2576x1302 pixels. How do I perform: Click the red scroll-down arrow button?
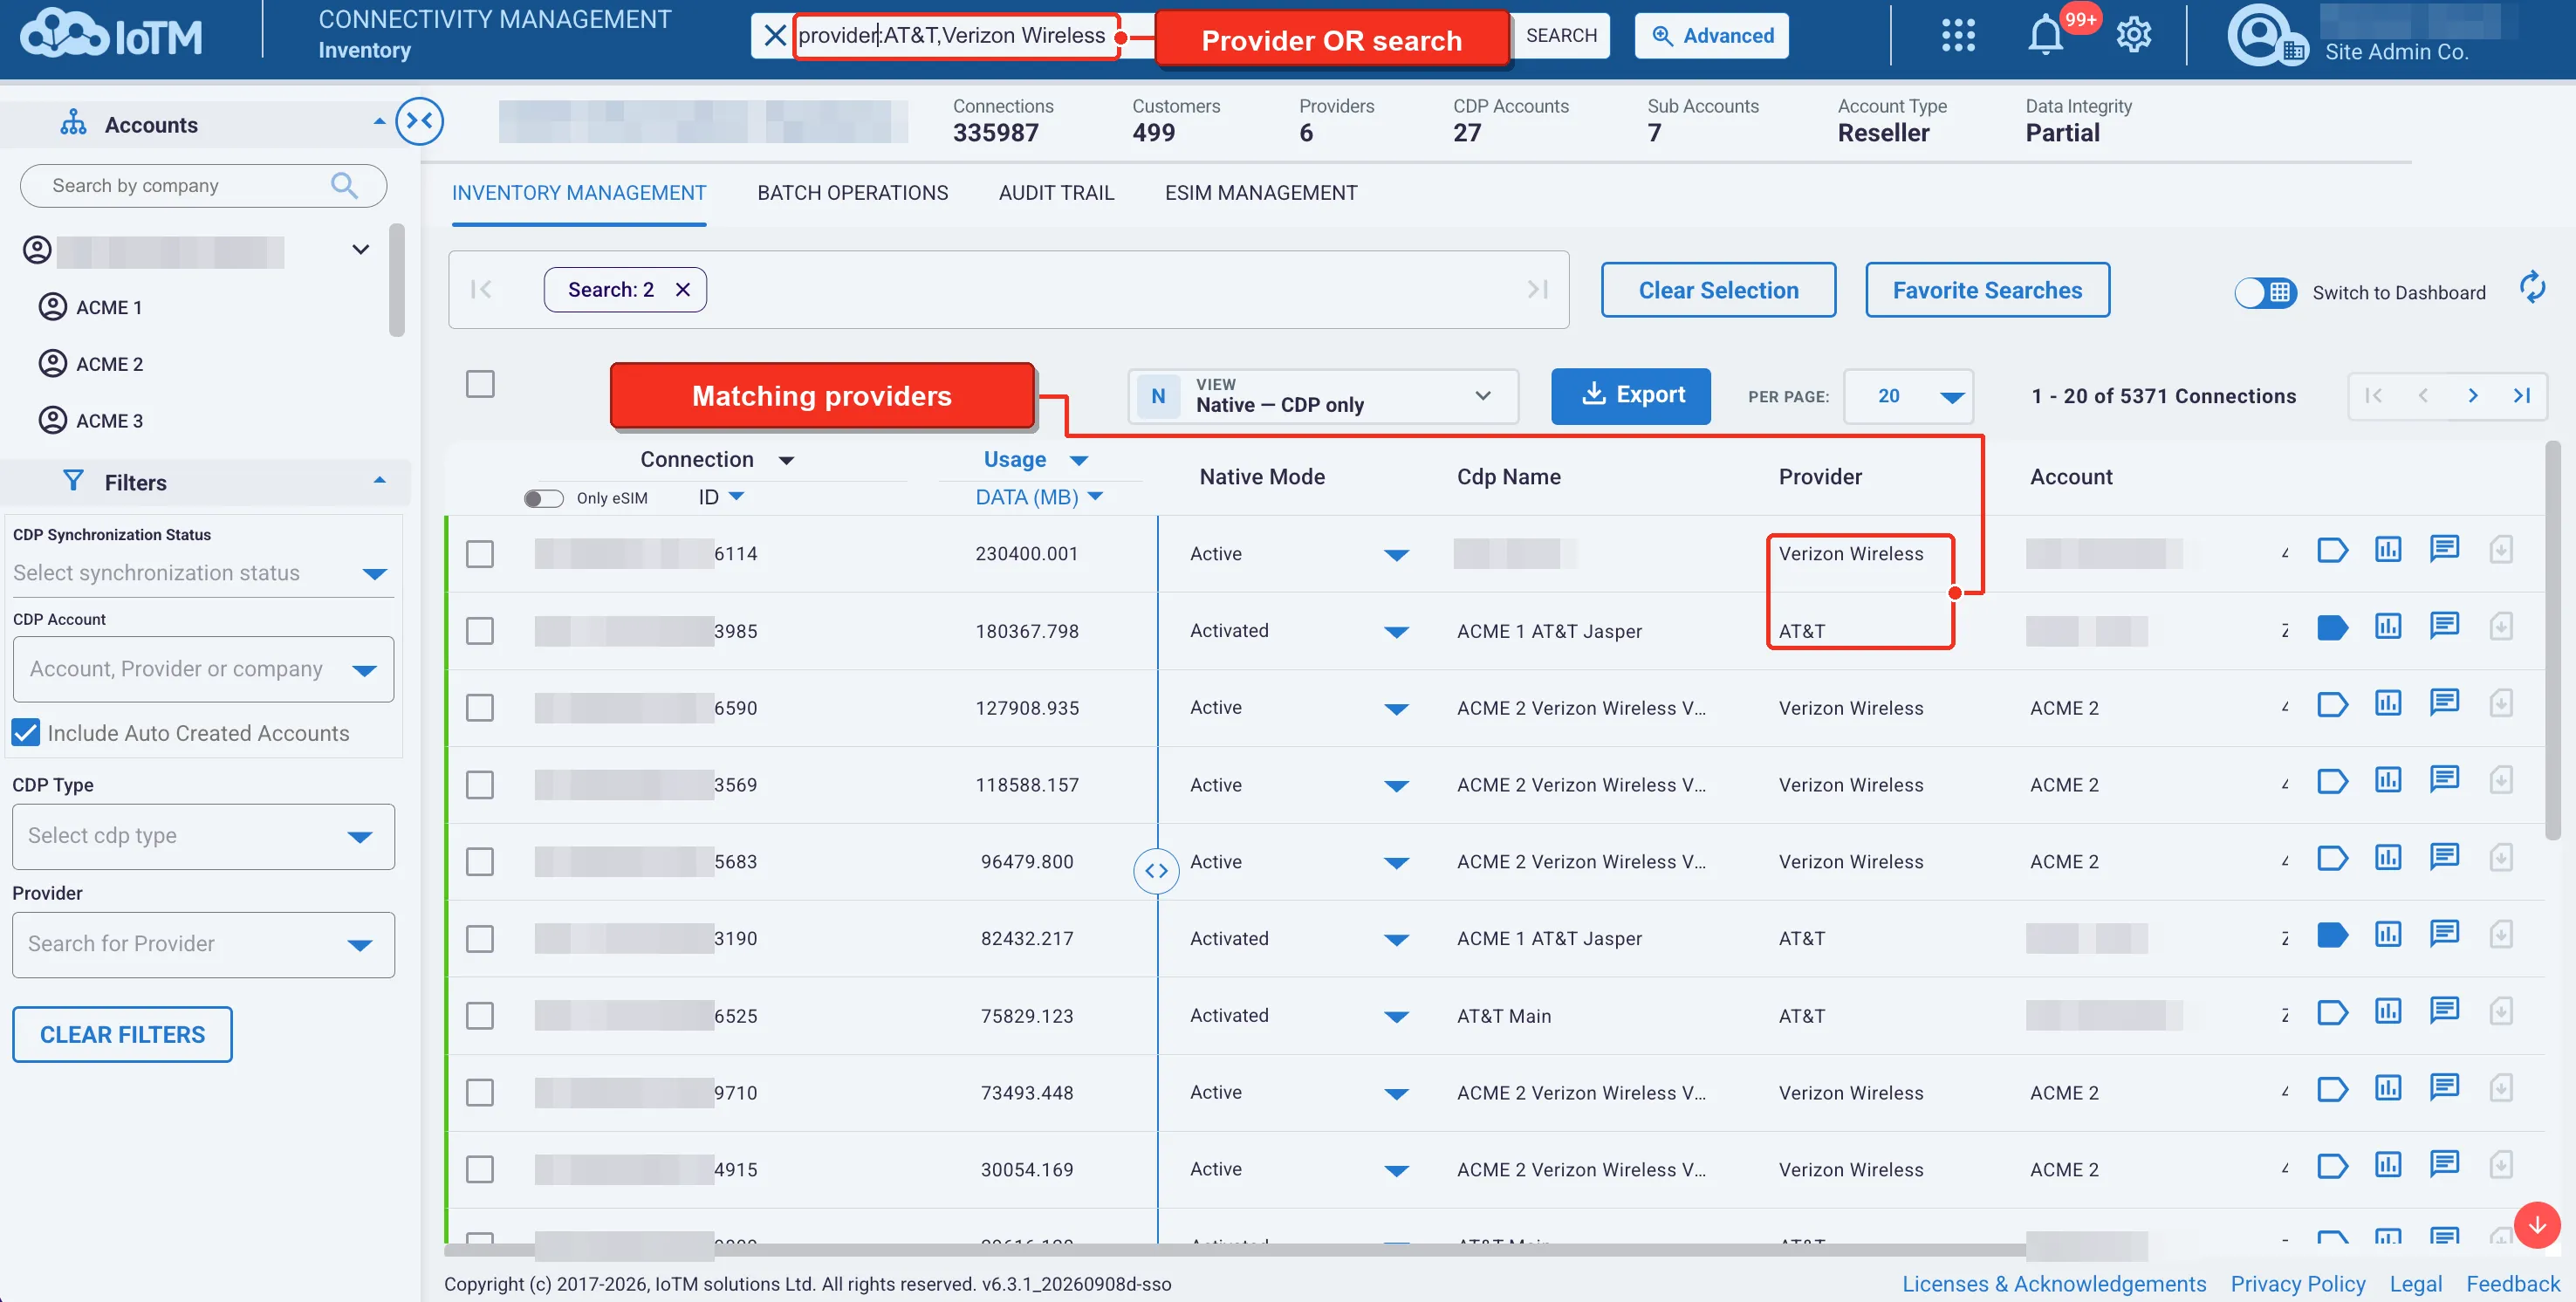(x=2537, y=1225)
